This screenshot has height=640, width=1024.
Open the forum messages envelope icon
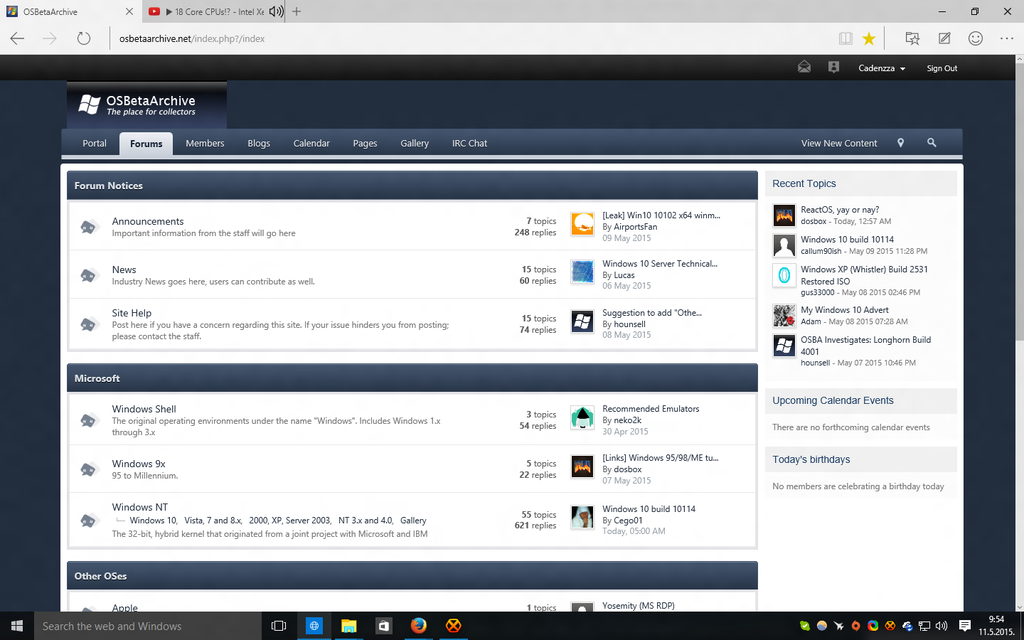(x=804, y=67)
